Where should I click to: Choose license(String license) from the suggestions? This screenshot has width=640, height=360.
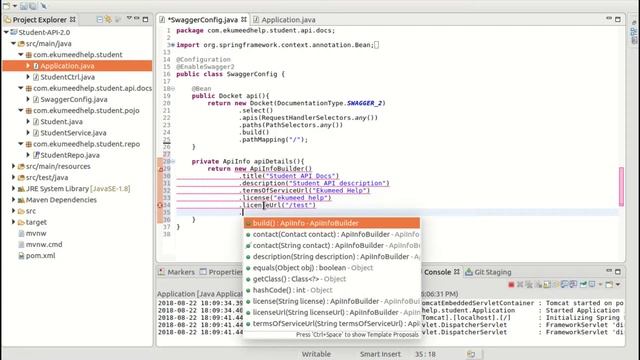click(331, 301)
